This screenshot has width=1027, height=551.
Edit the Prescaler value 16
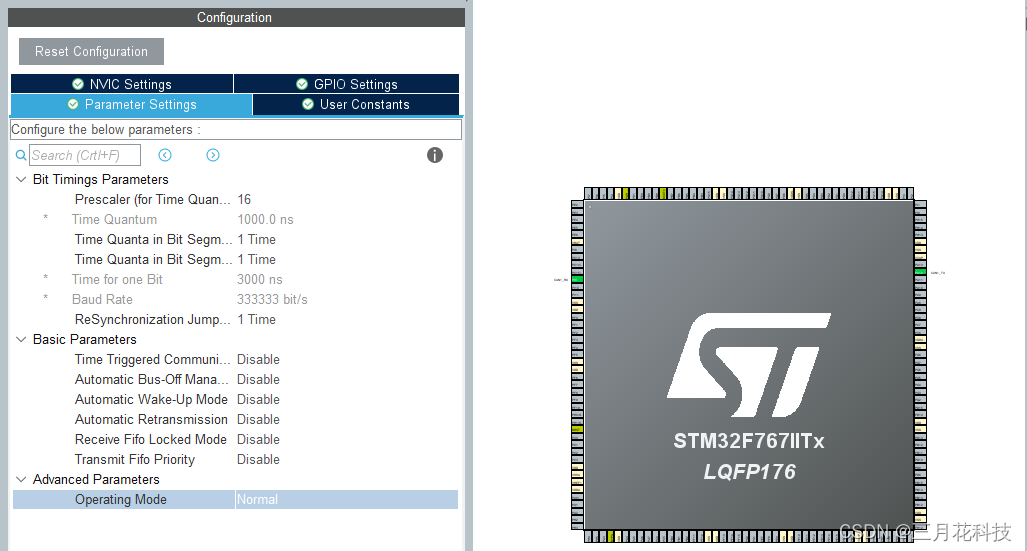pyautogui.click(x=244, y=199)
